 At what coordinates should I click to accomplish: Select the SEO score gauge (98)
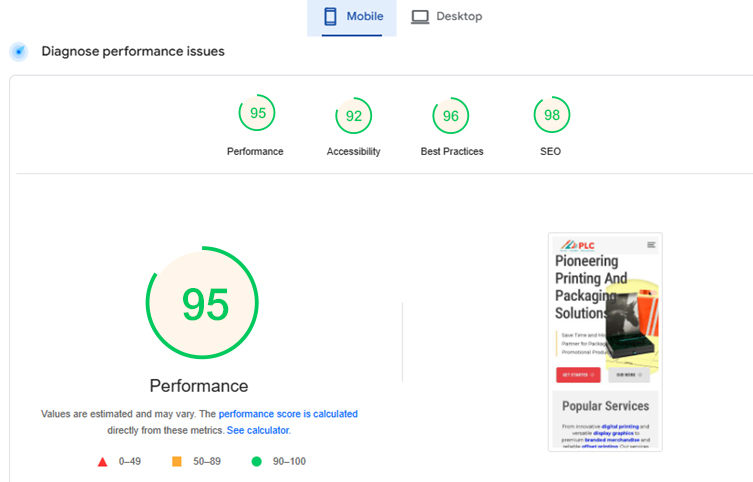[551, 116]
